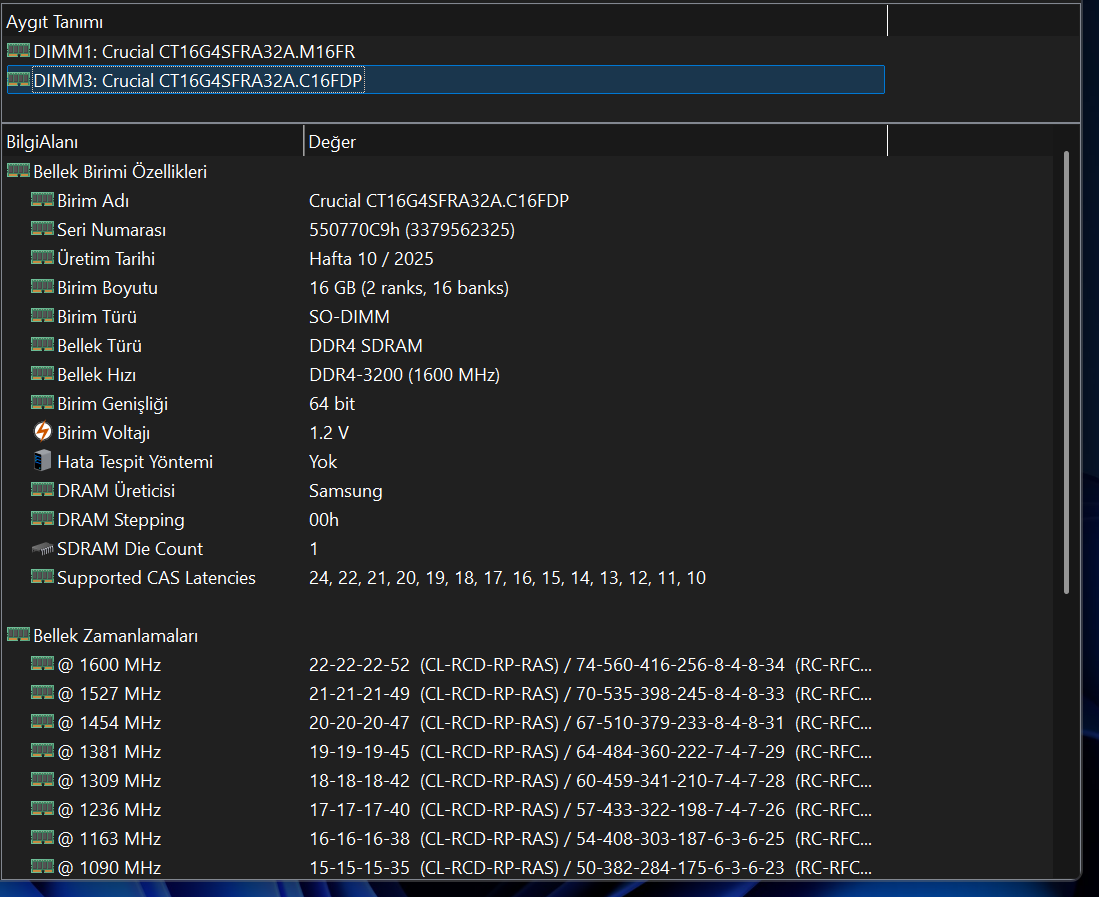The height and width of the screenshot is (897, 1099).
Task: Select the Seri Numarası field label
Action: (111, 230)
